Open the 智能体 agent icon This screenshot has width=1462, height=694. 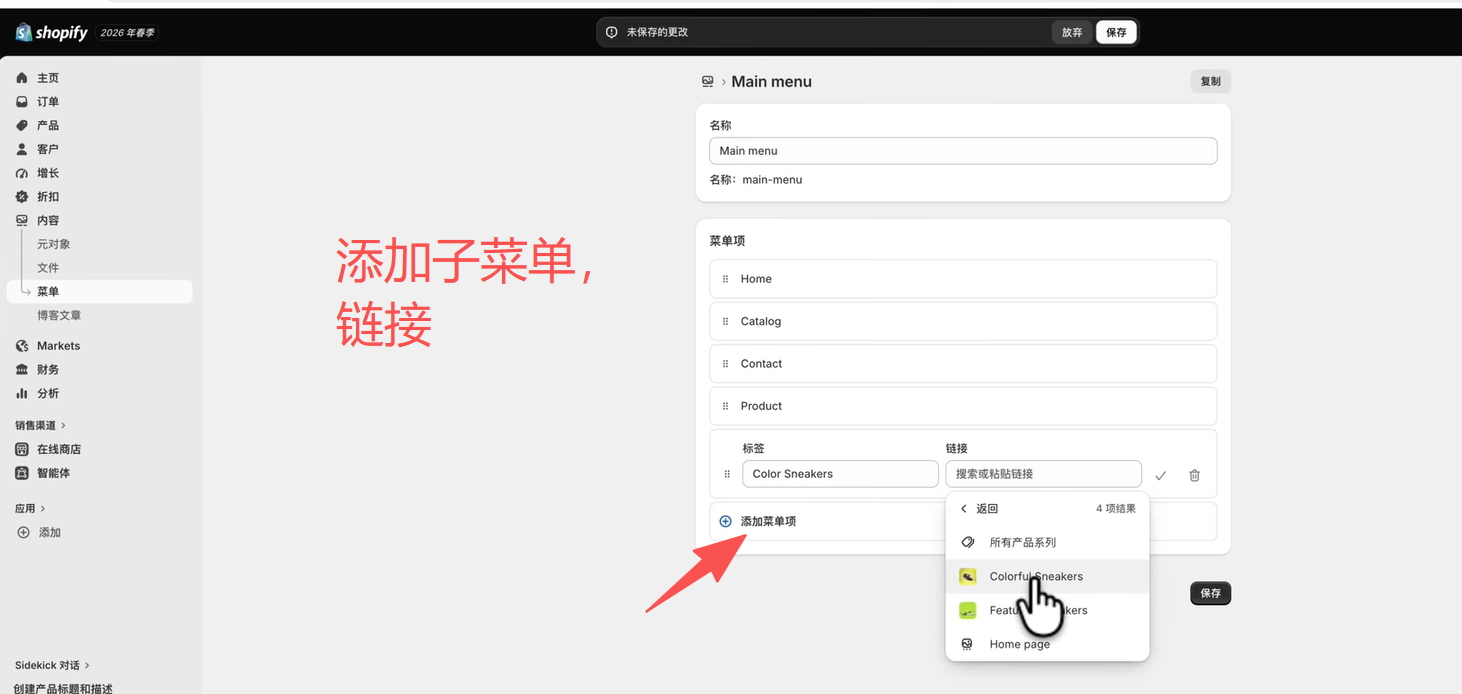pos(22,473)
